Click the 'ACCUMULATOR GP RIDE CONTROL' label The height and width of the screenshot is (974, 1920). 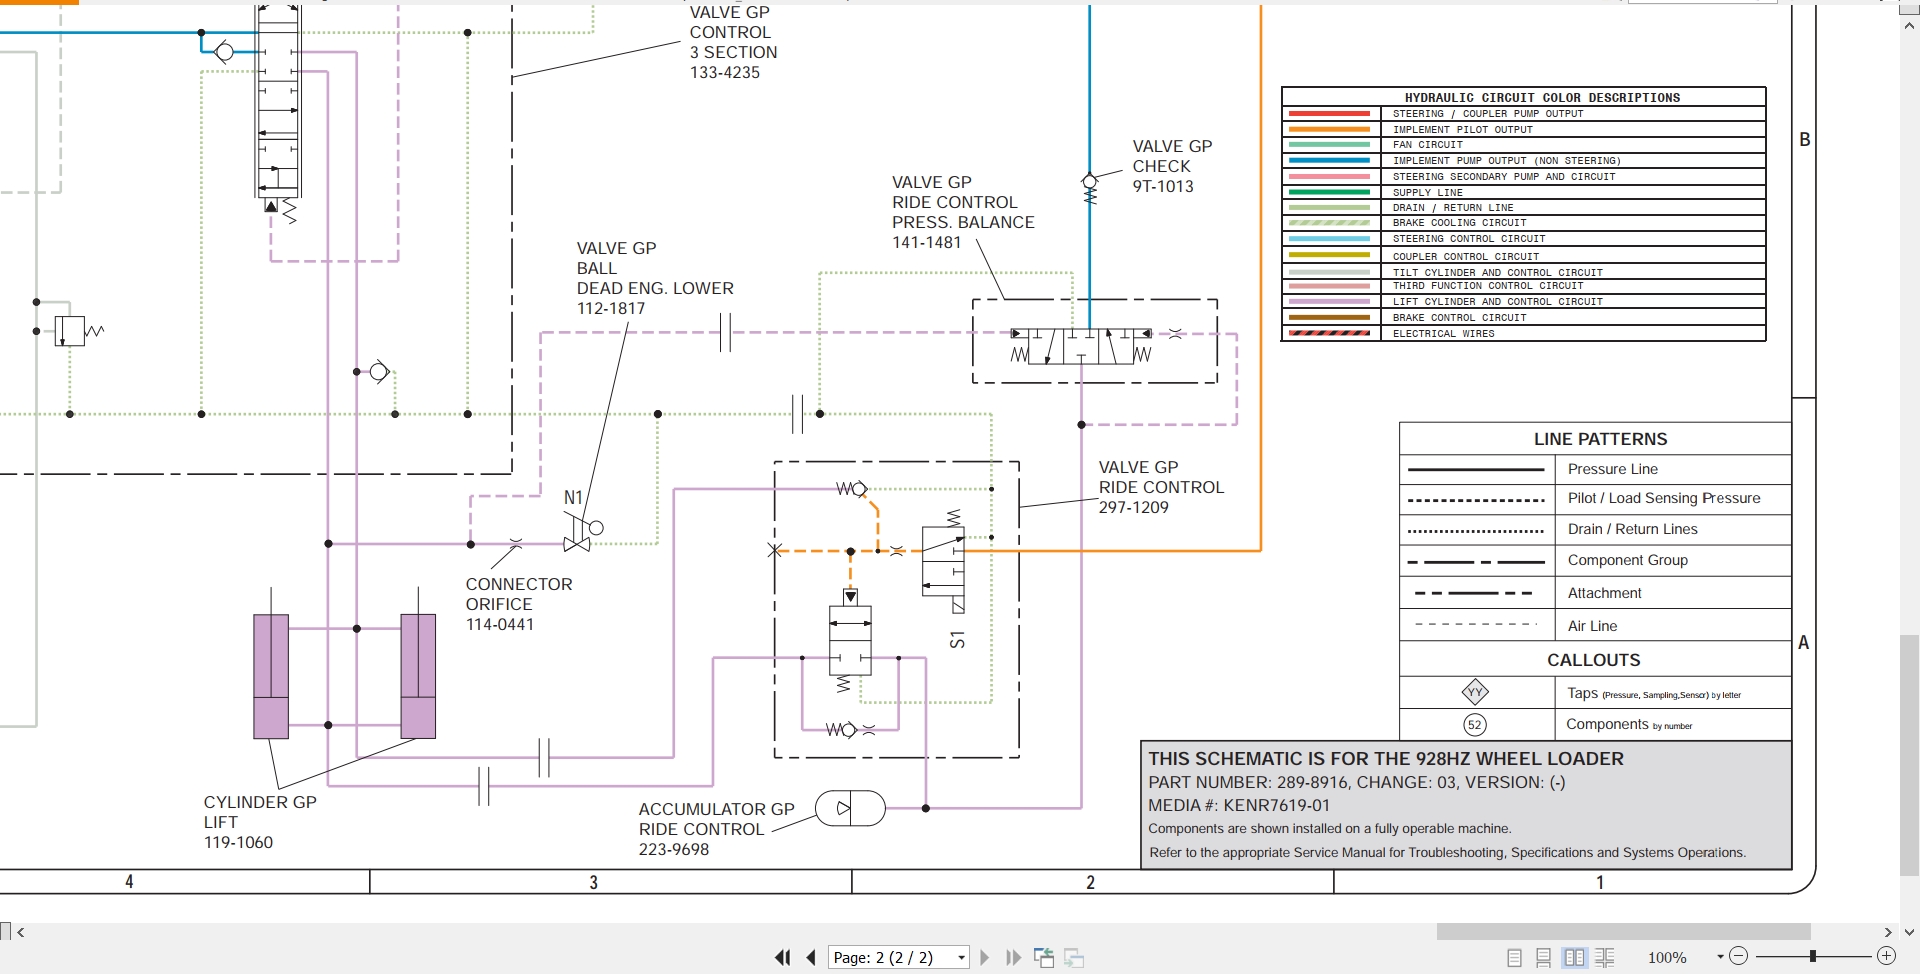pos(716,819)
